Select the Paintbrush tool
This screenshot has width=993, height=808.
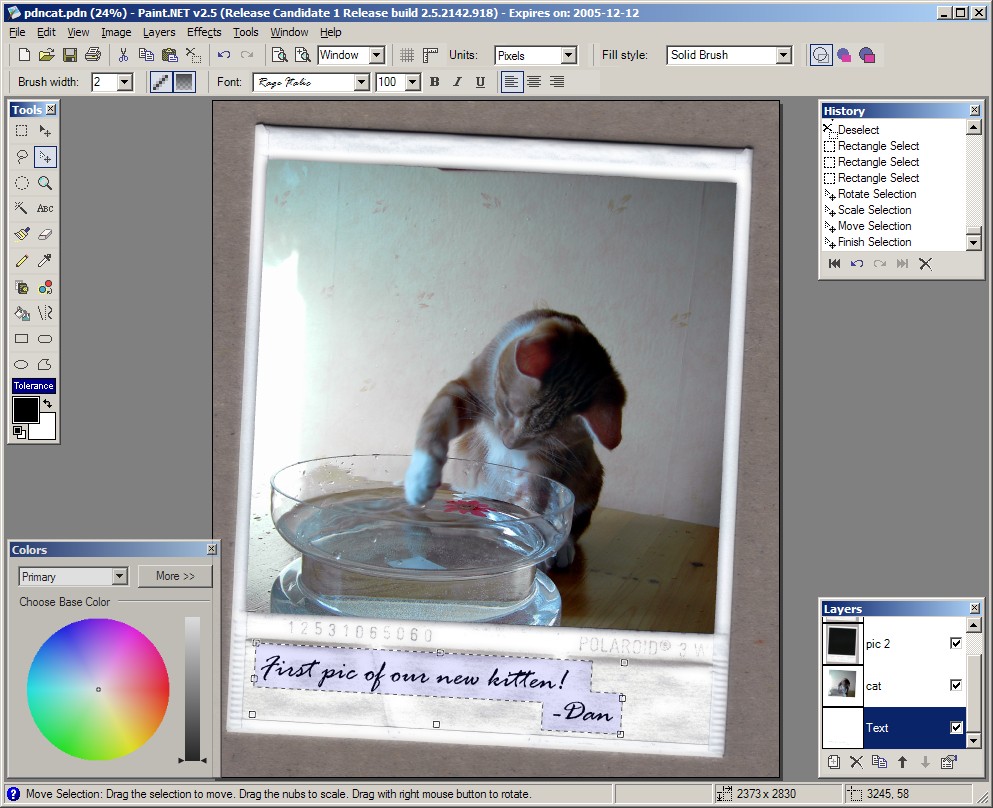pos(22,234)
